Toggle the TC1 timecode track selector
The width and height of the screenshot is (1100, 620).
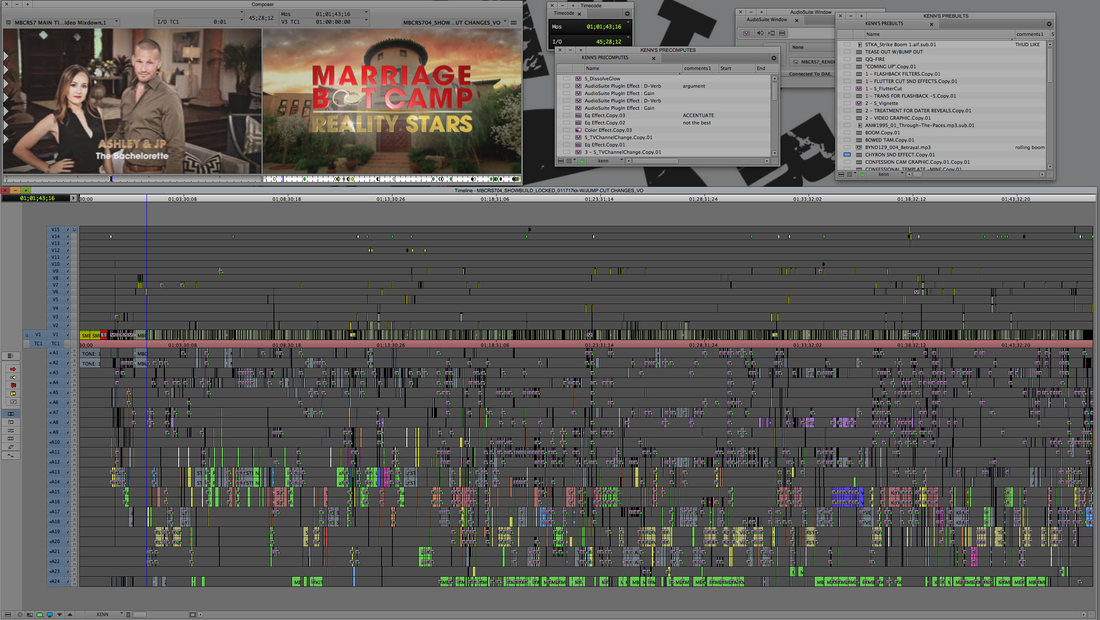55,344
